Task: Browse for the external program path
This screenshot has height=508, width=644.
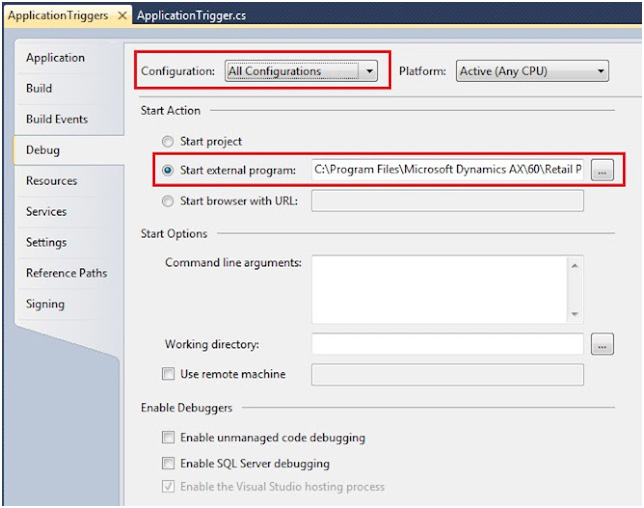Action: [x=601, y=171]
